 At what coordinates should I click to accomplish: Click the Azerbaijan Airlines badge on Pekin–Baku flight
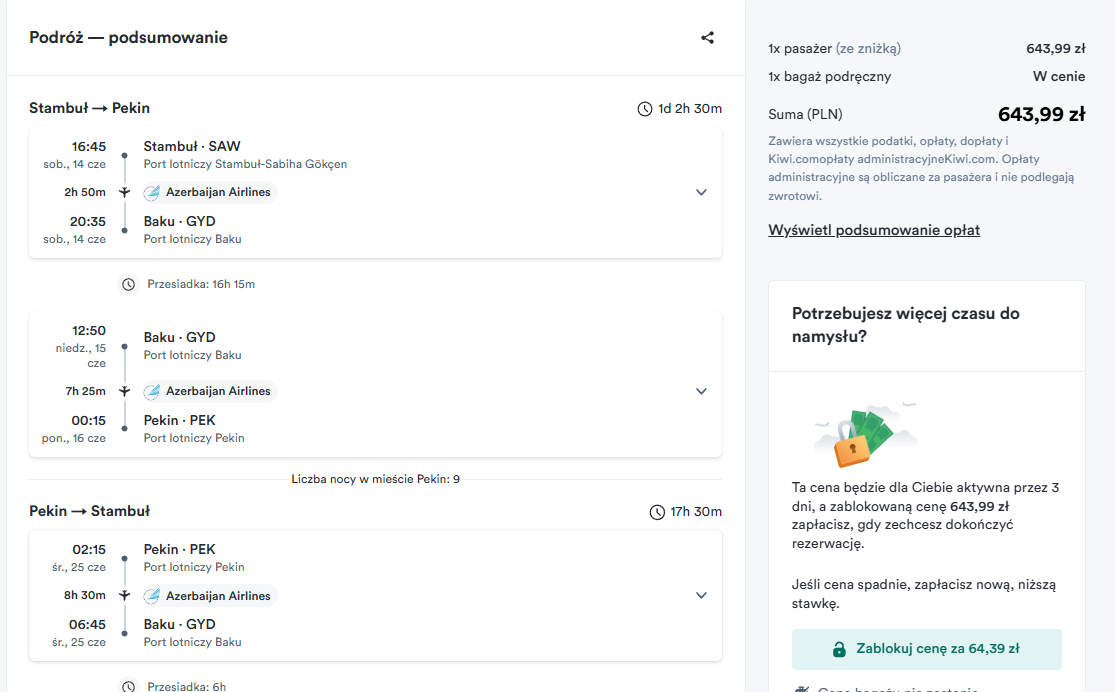210,596
